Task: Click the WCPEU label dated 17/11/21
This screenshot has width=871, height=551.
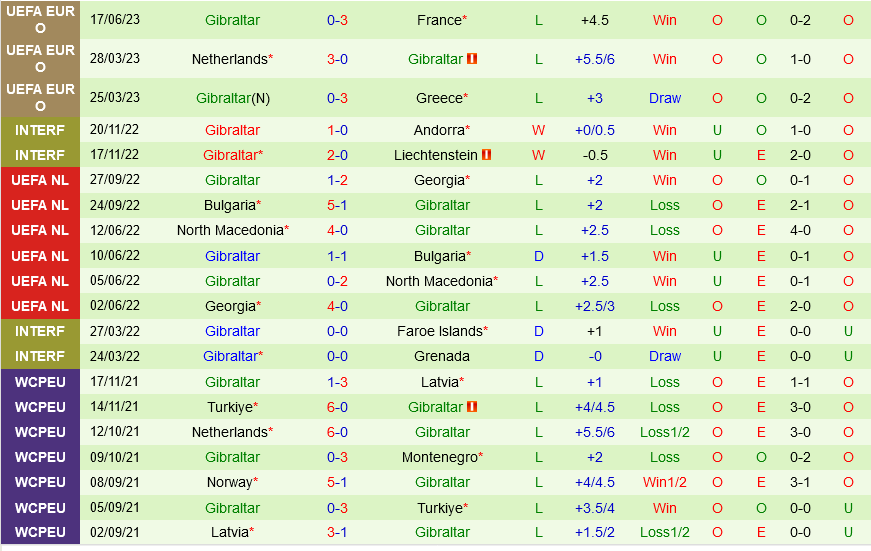Action: click(40, 382)
